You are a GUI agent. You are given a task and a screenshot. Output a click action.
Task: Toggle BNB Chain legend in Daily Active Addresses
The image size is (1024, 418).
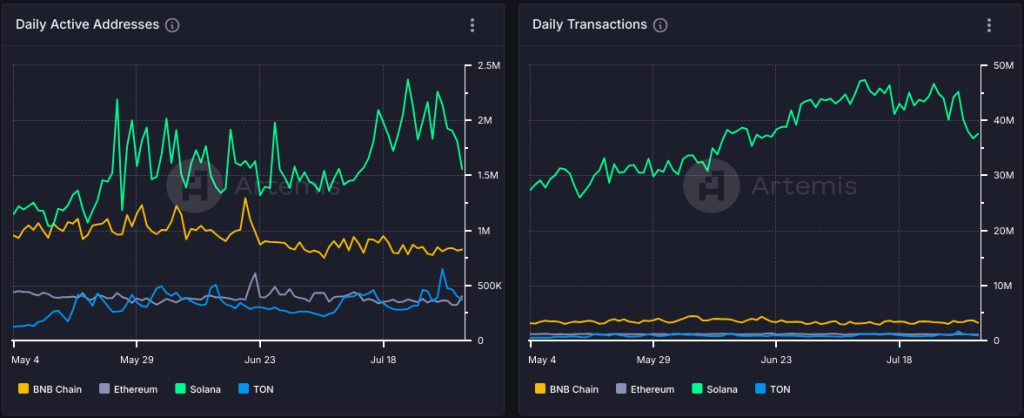point(50,389)
